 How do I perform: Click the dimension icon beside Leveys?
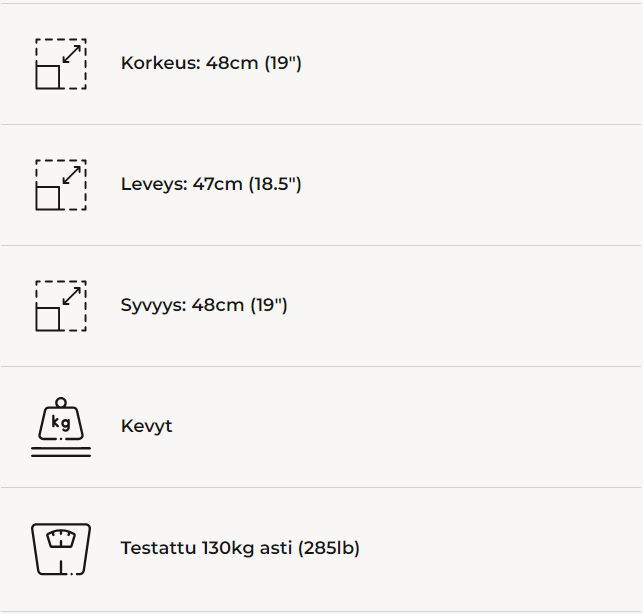61,185
